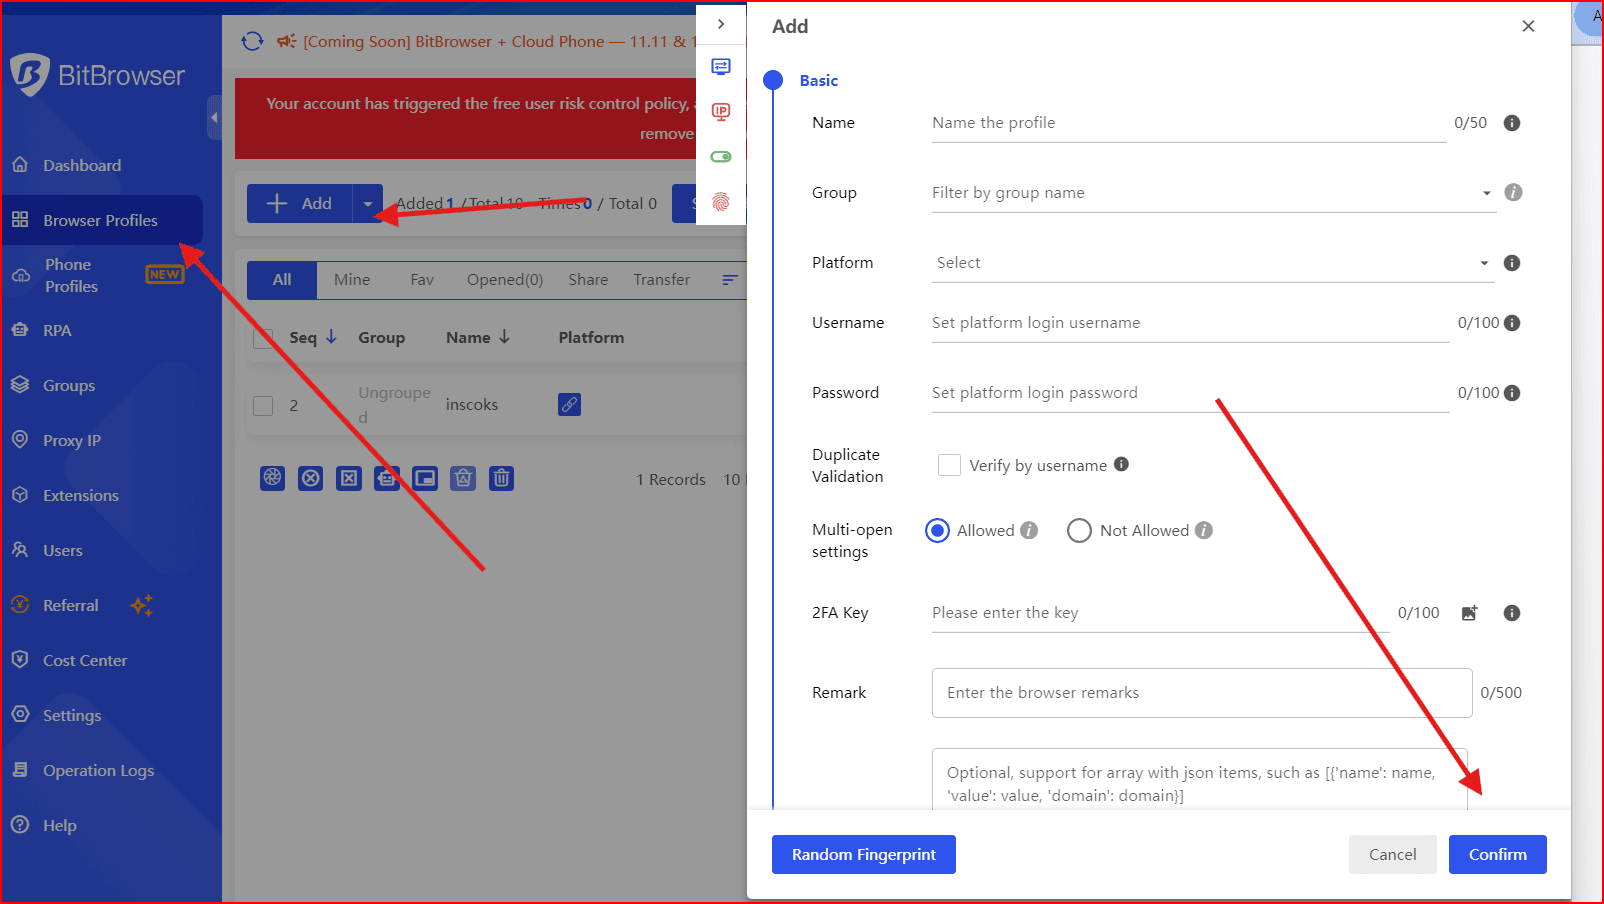Click the megaphone announcement icon
The height and width of the screenshot is (904, 1604).
287,41
